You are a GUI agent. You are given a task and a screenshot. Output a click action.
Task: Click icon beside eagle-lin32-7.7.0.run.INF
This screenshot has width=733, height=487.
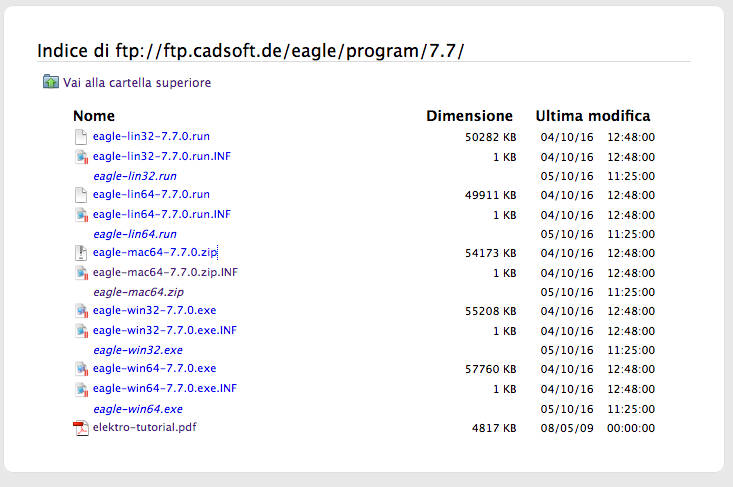81,157
